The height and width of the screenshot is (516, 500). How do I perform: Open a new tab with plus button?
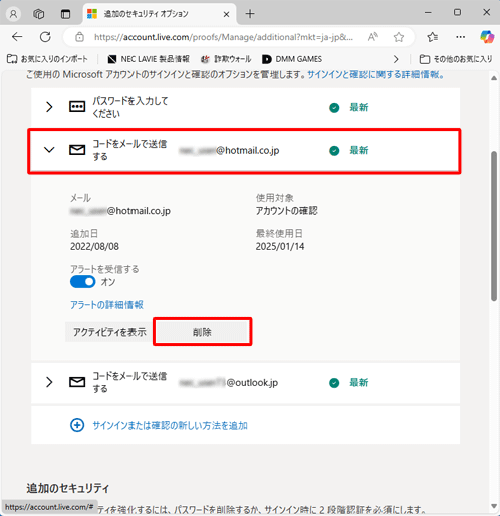(x=250, y=14)
